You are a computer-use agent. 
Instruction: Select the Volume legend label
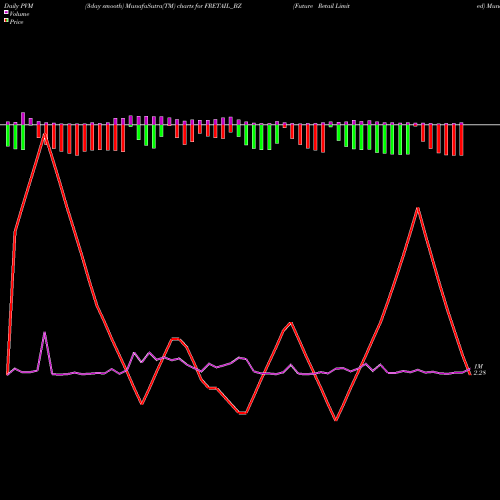point(19,14)
